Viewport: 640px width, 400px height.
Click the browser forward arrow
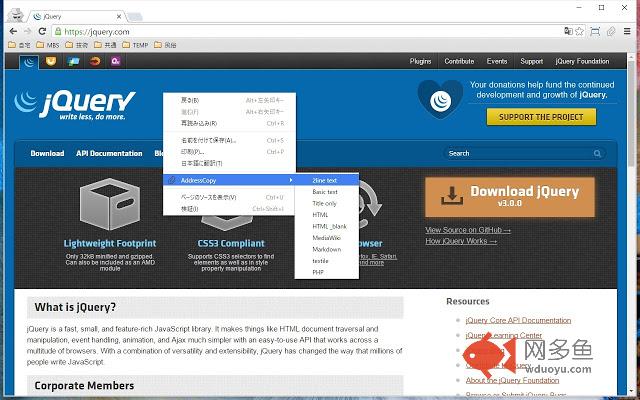point(27,31)
